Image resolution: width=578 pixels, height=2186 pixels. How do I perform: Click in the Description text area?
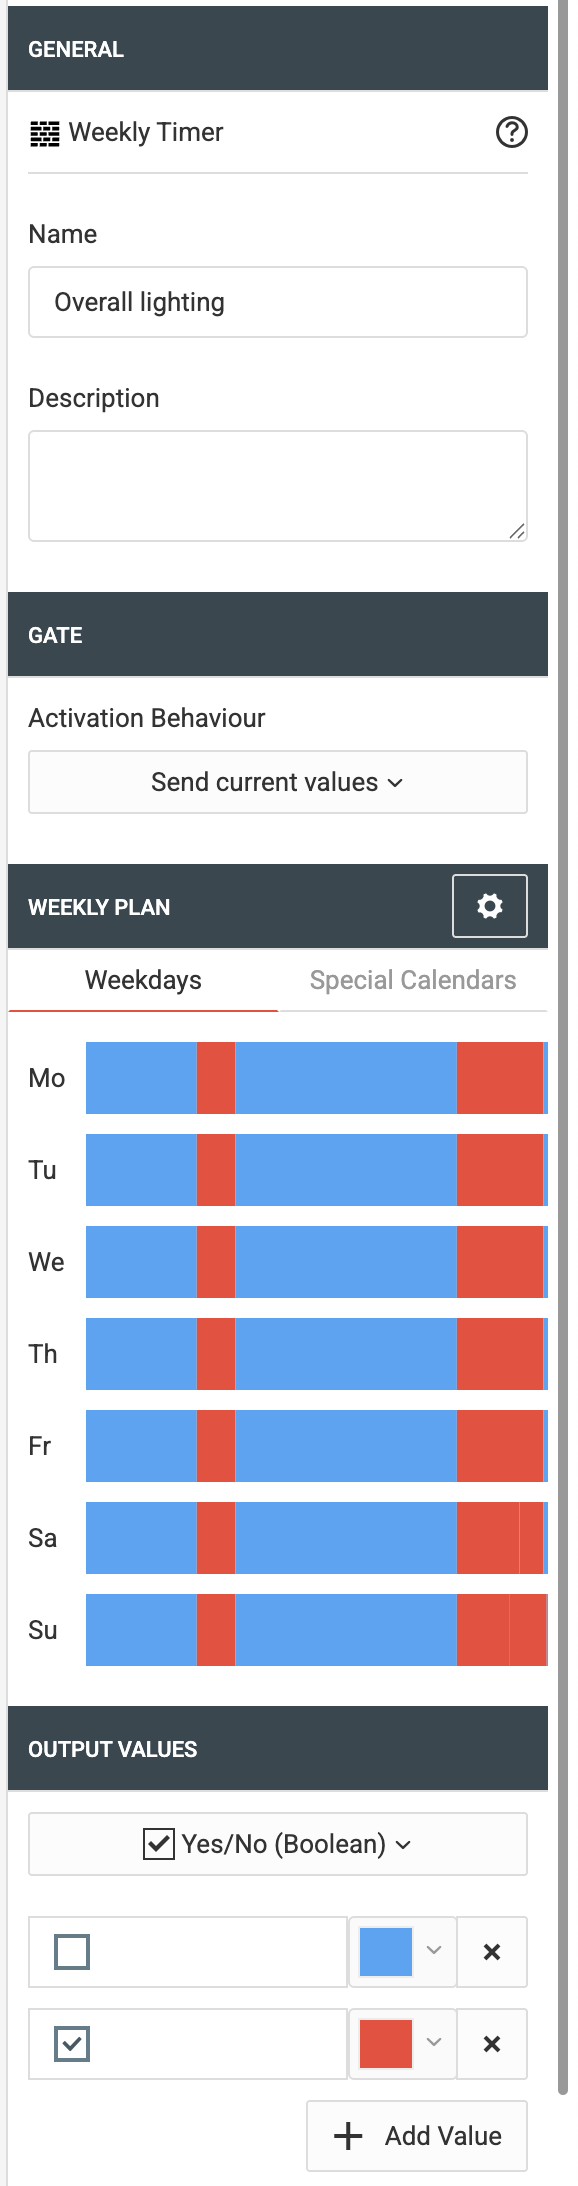(x=278, y=486)
